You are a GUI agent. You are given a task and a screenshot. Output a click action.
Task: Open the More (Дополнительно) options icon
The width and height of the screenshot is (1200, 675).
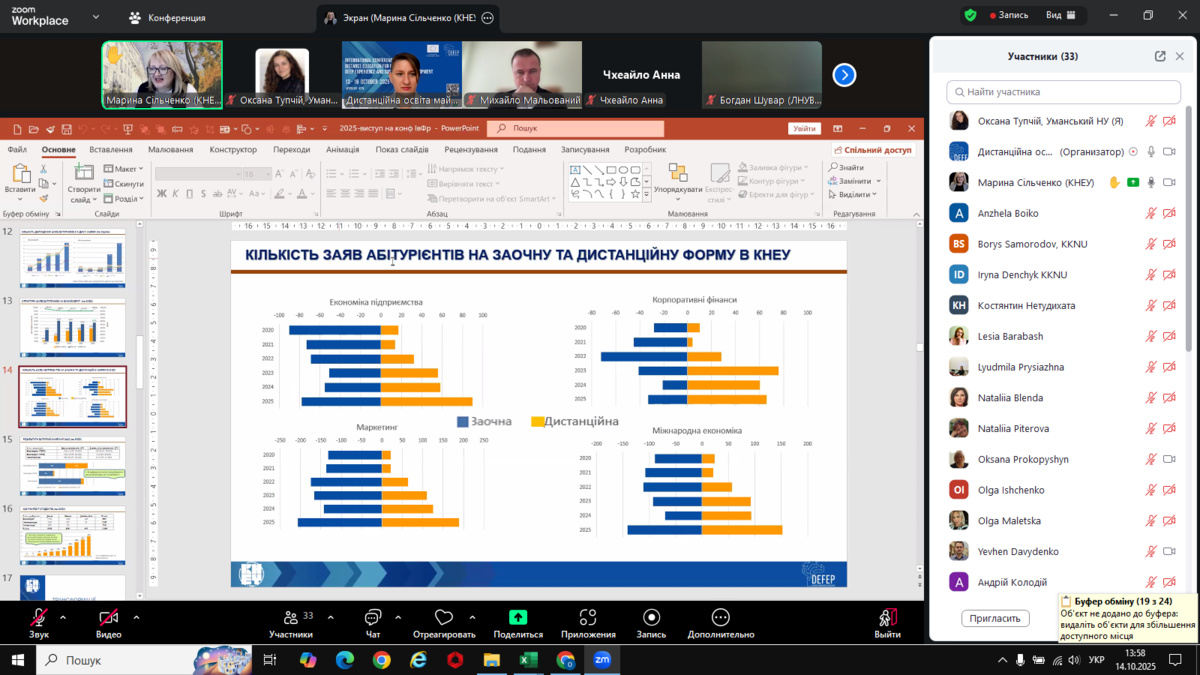tap(720, 618)
